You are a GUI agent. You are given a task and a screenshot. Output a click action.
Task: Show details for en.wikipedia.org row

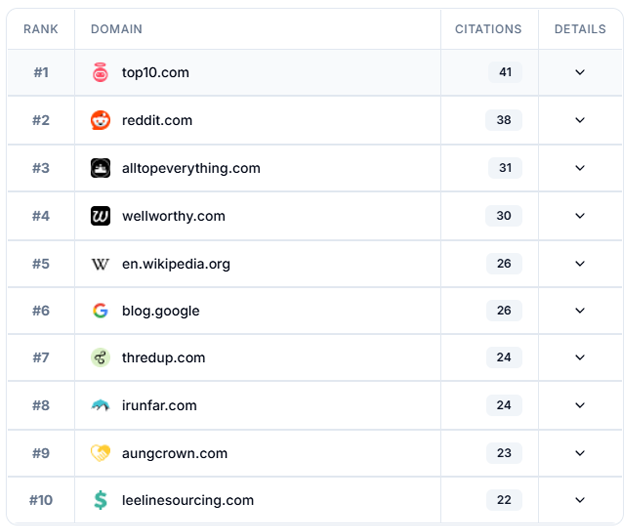(580, 264)
